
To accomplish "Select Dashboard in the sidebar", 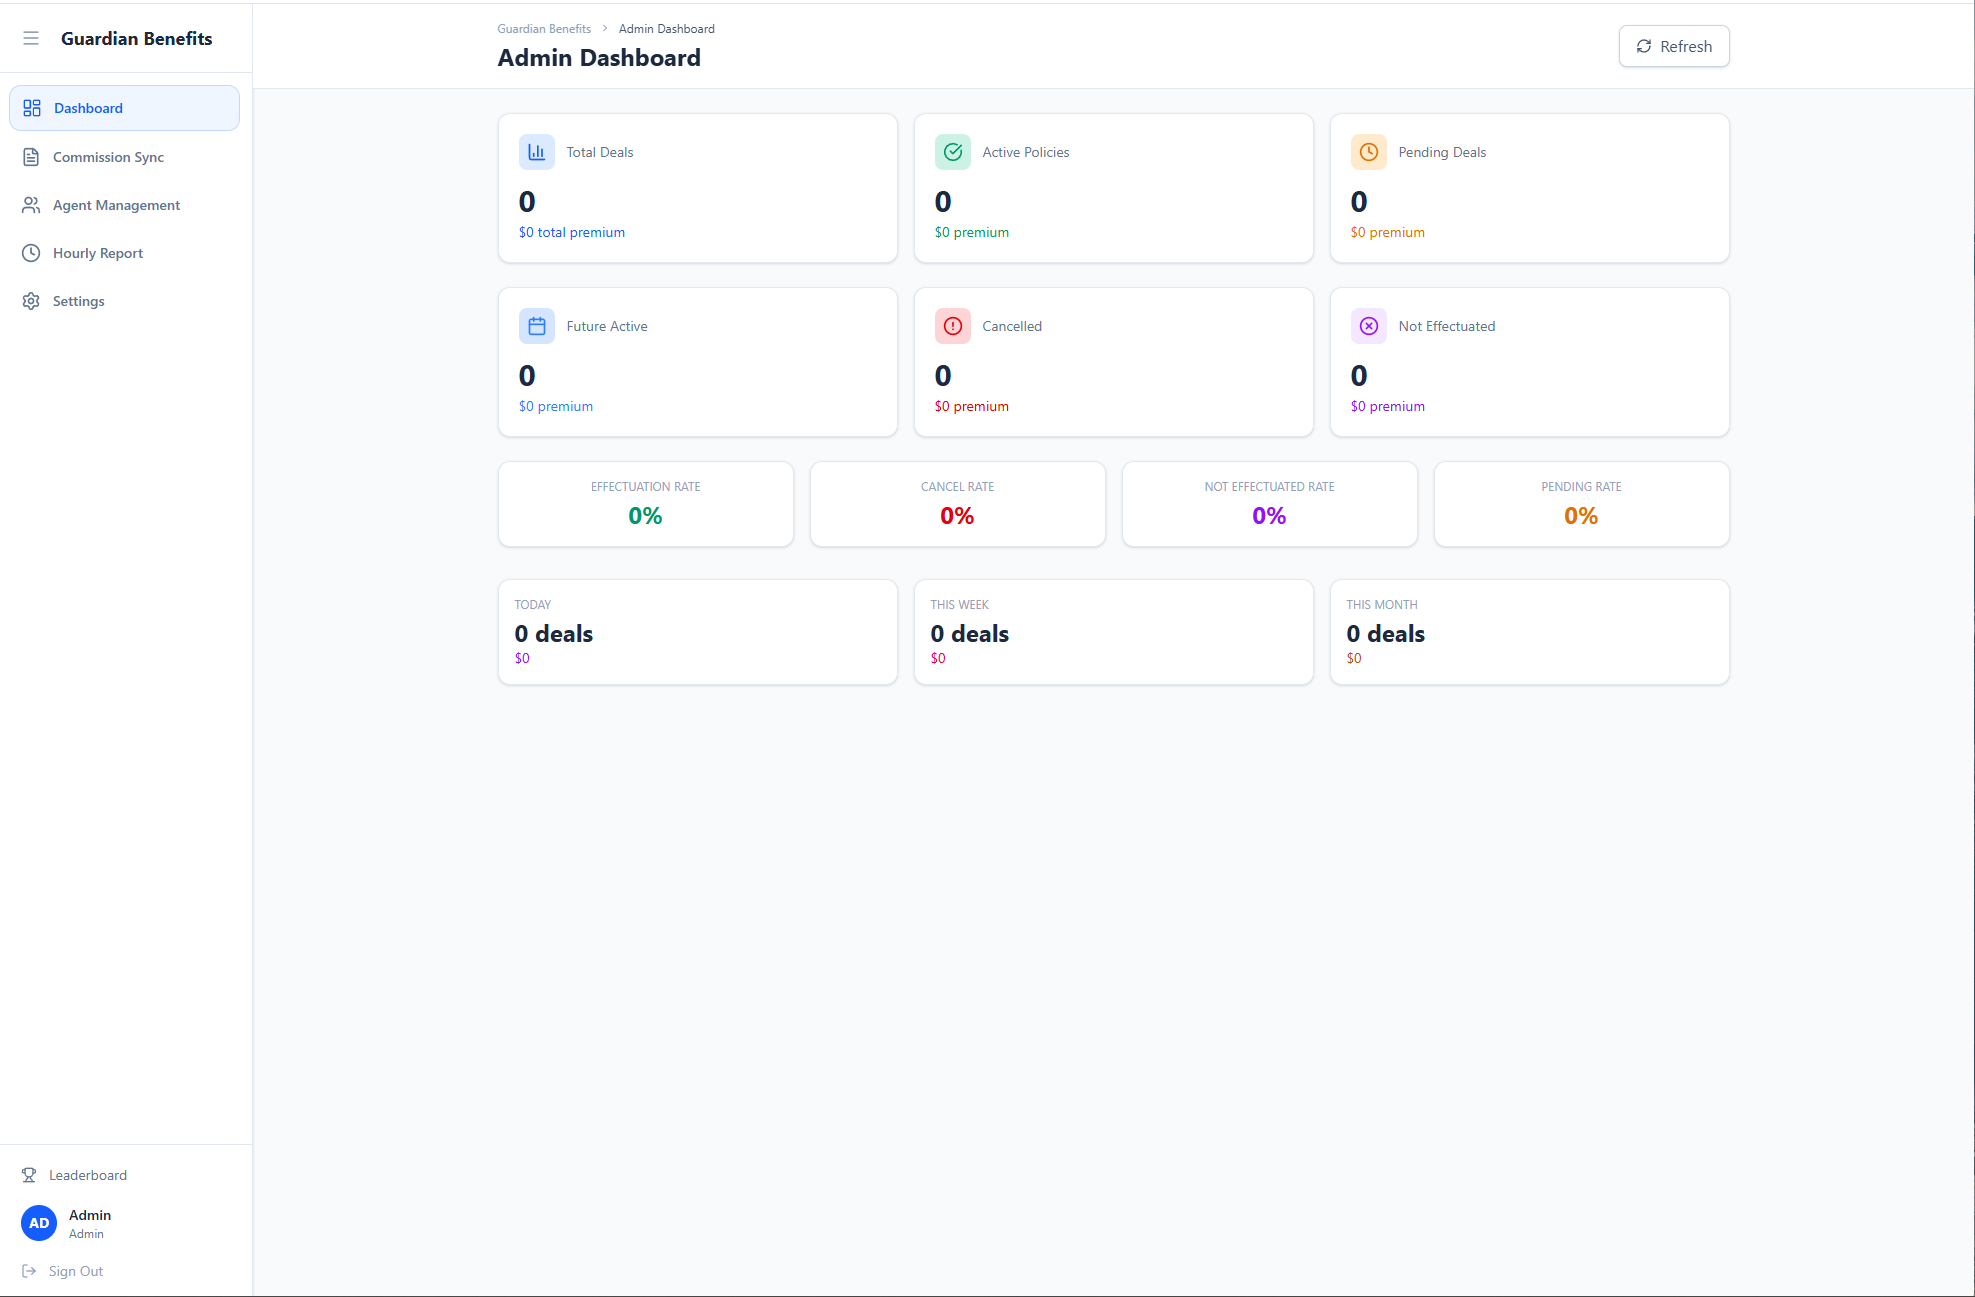I will (88, 107).
